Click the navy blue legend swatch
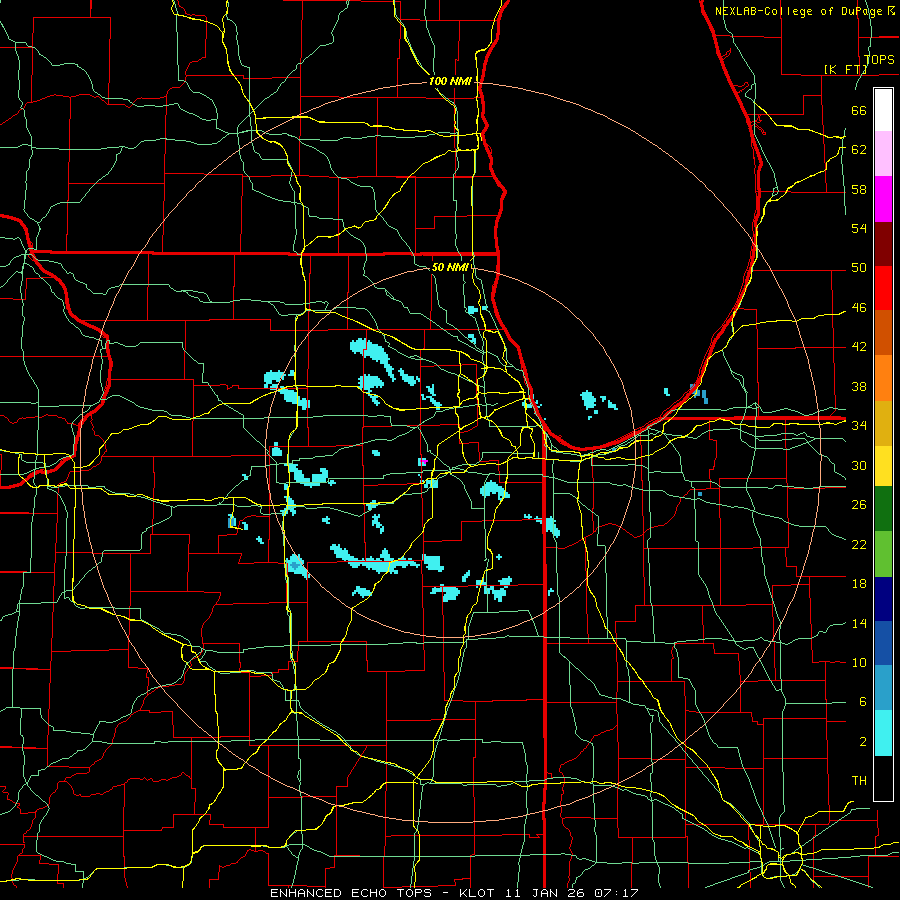This screenshot has width=900, height=900. coord(883,599)
